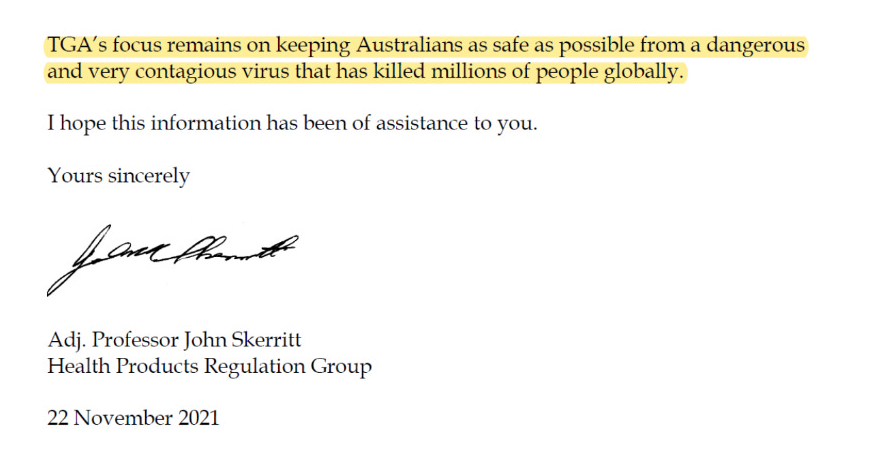Click the handwritten signature image

point(170,259)
